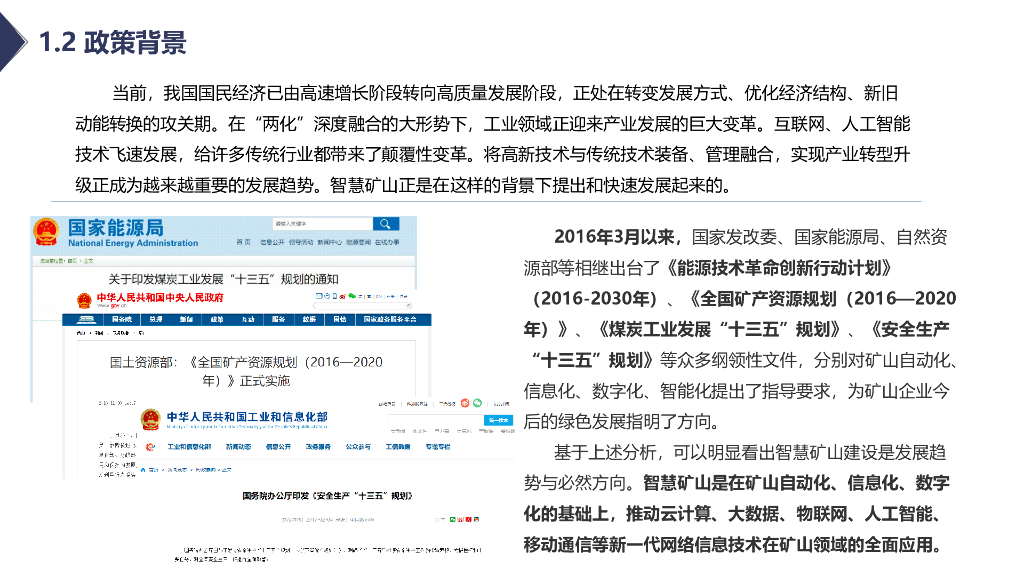Open the notice 关于印发煤炭工业发展十三五规划的通知
The width and height of the screenshot is (1024, 576).
pyautogui.click(x=223, y=278)
